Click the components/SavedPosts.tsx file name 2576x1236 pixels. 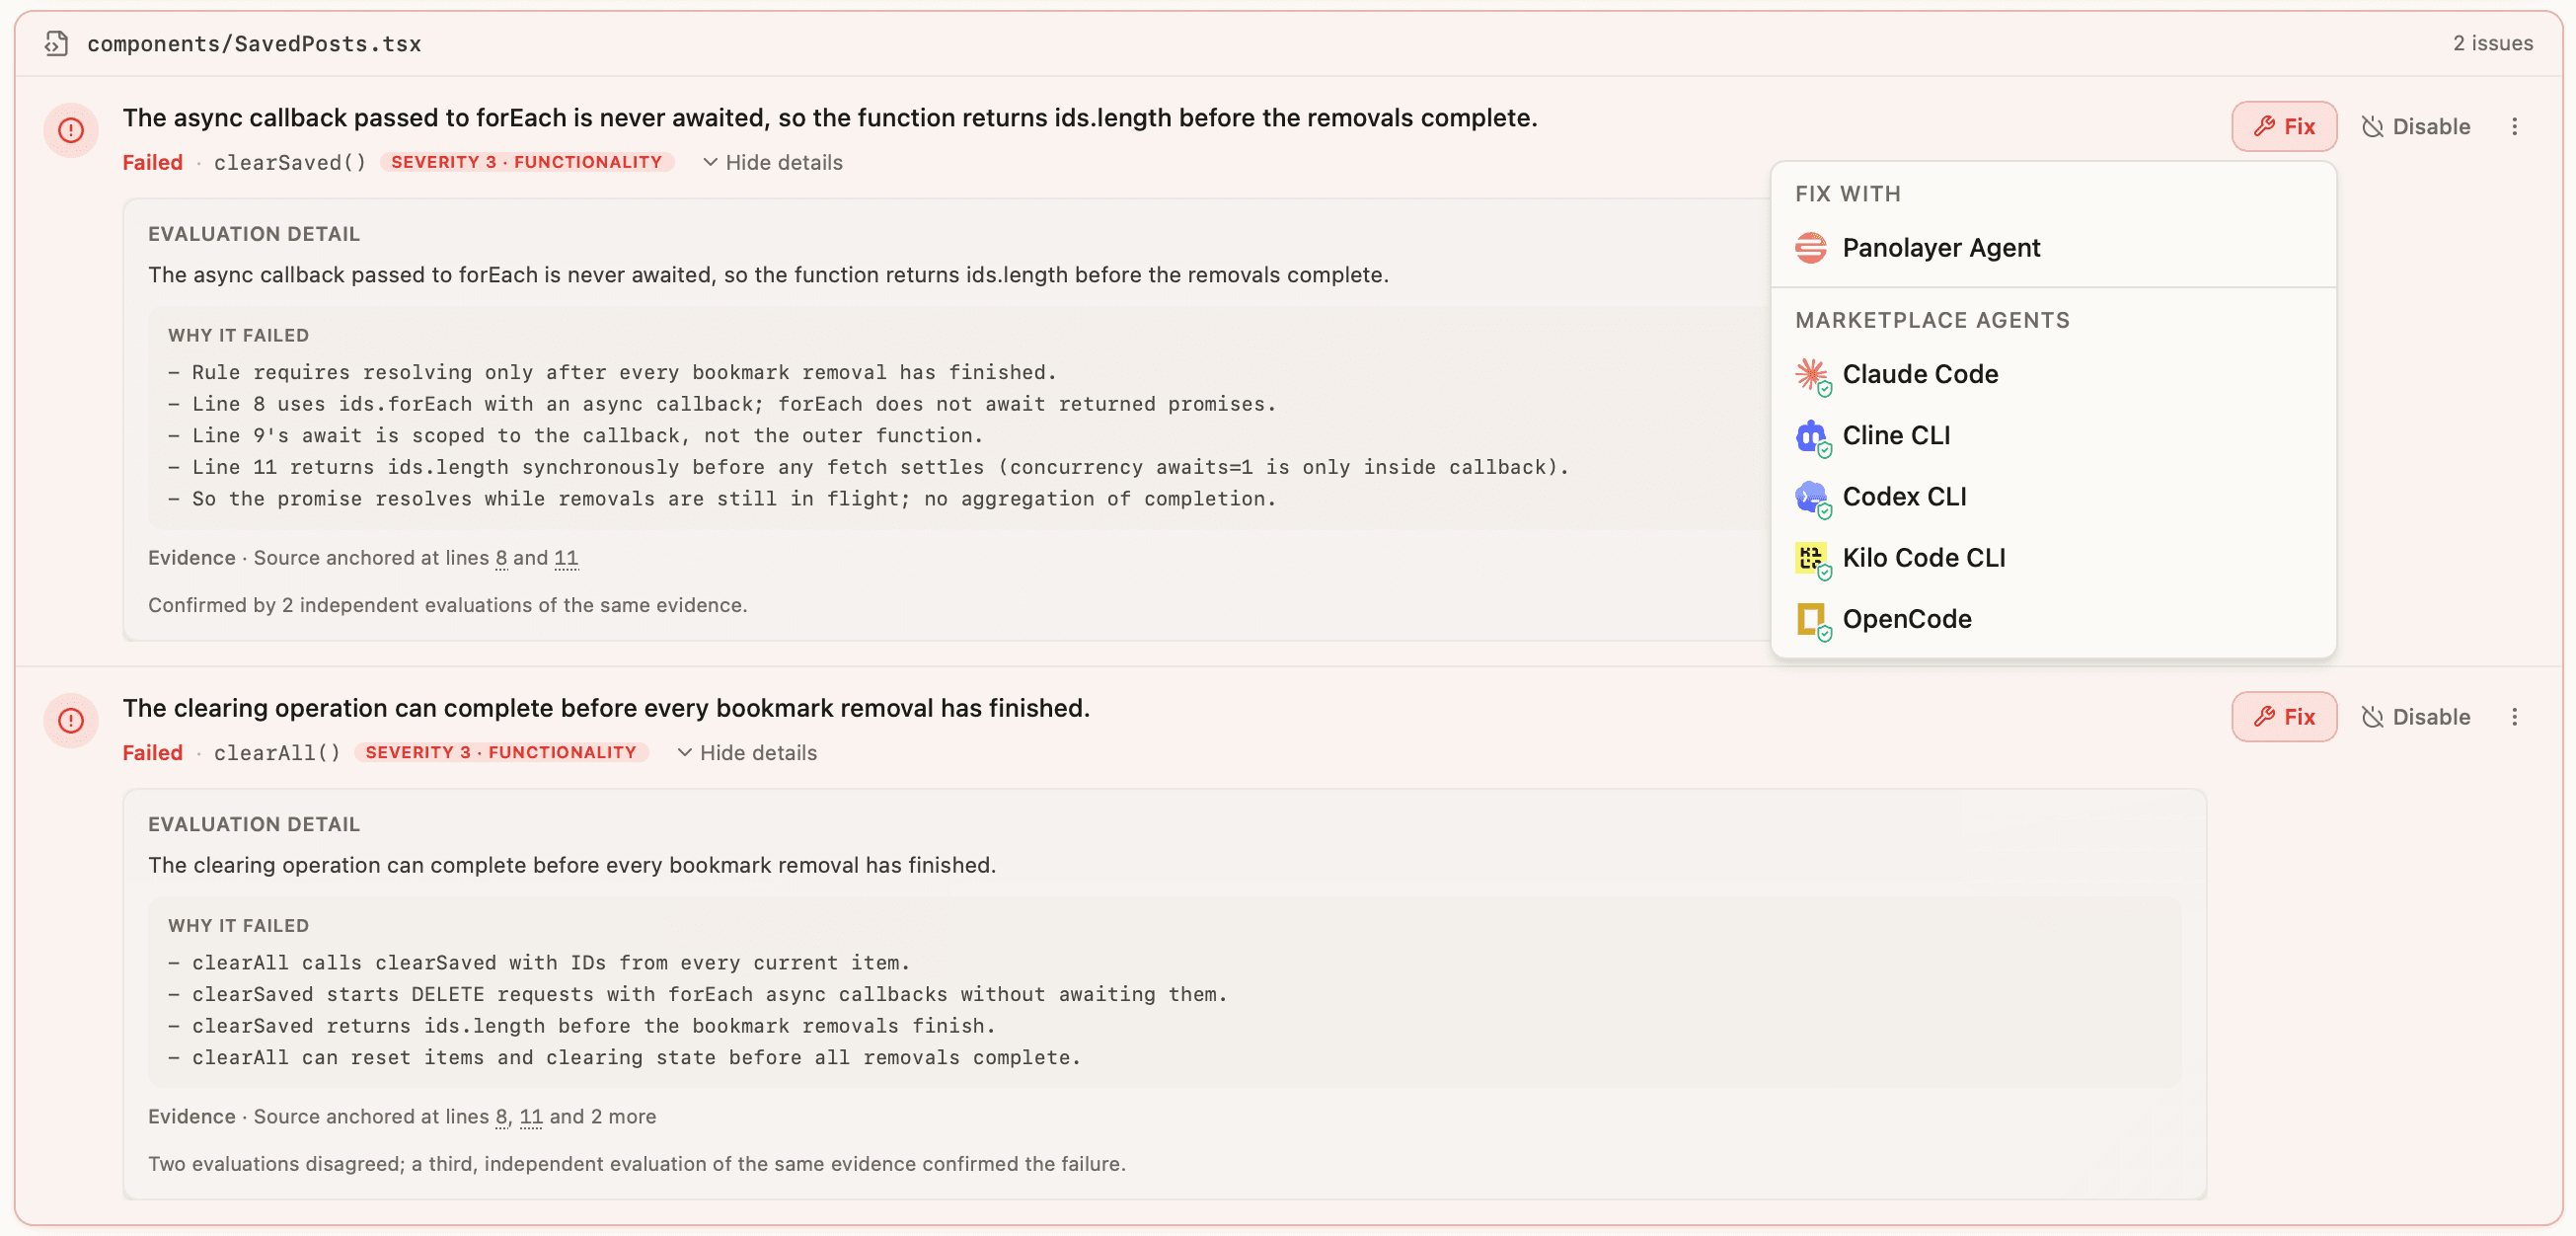pos(254,44)
